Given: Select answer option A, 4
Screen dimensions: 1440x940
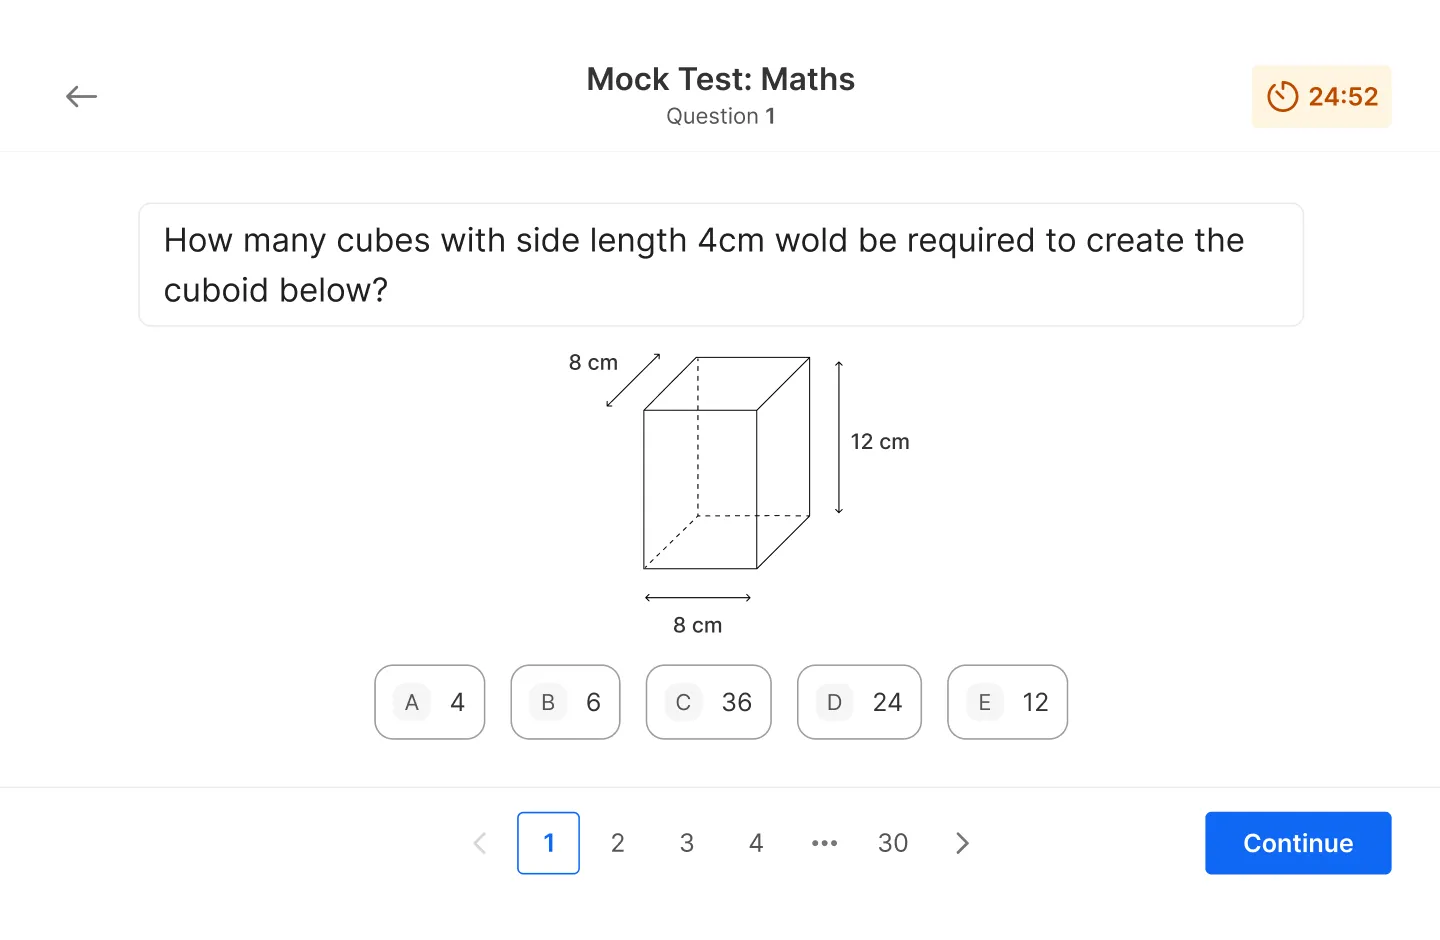Looking at the screenshot, I should (x=430, y=702).
